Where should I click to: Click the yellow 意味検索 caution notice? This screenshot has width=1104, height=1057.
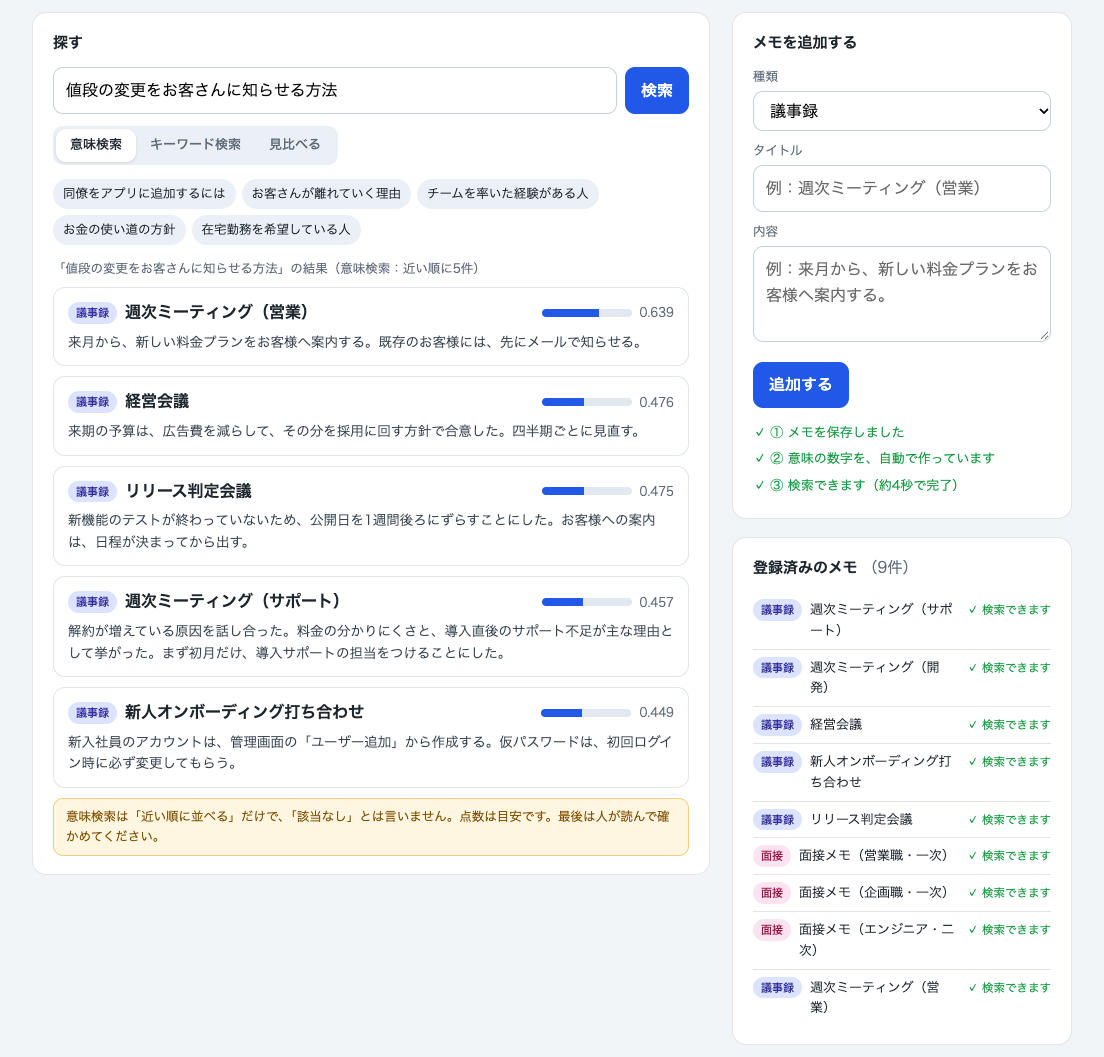(x=370, y=827)
